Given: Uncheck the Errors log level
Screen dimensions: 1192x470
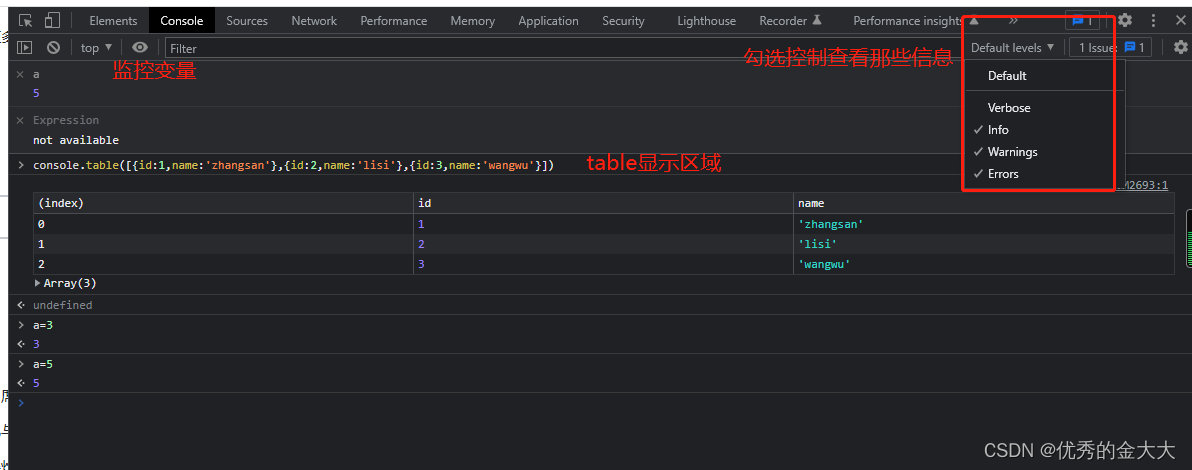Looking at the screenshot, I should coord(1003,173).
